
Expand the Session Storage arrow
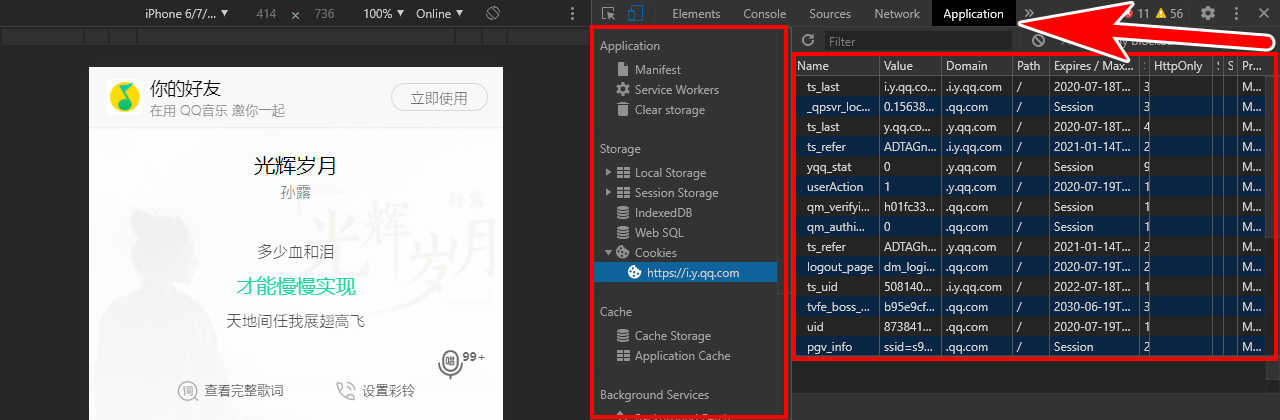608,193
